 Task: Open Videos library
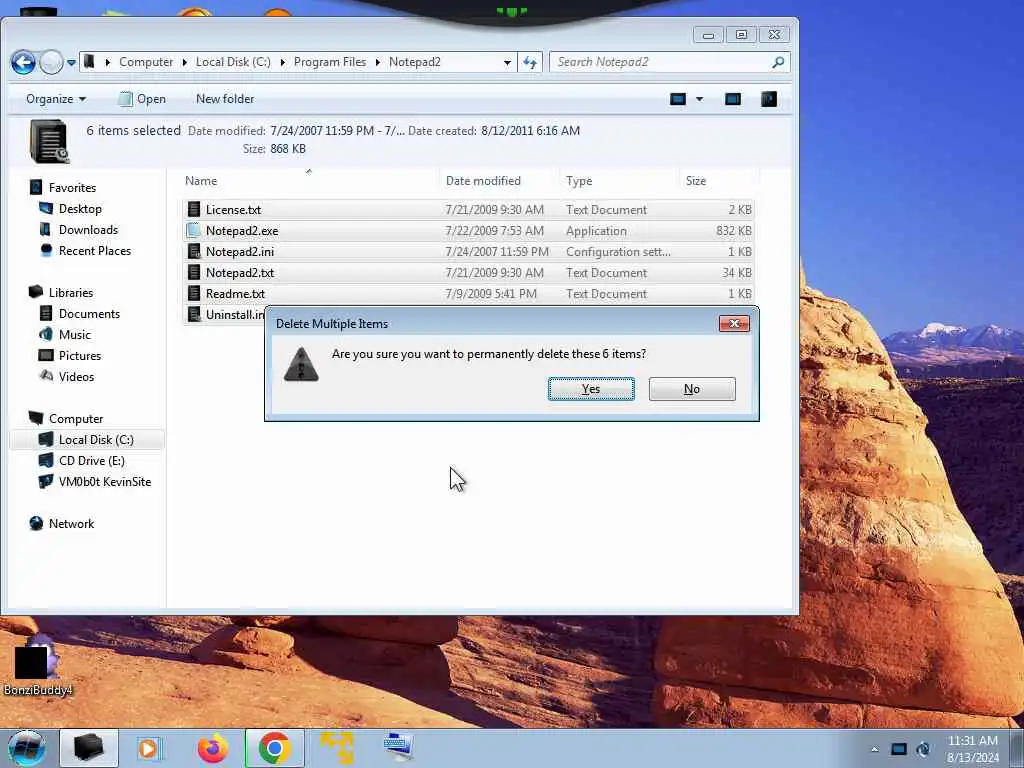[x=76, y=377]
